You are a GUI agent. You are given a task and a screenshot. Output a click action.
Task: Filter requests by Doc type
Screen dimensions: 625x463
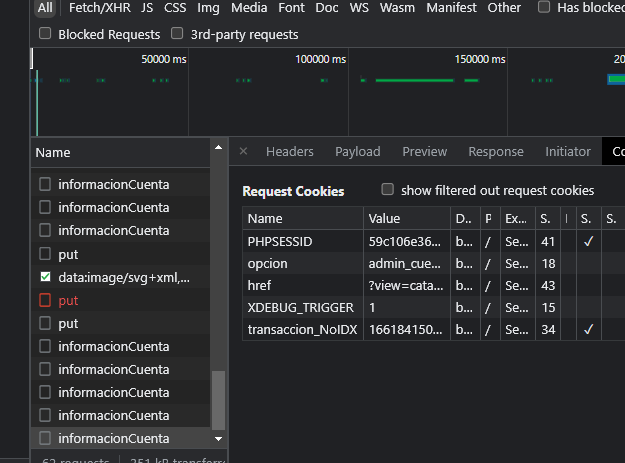(327, 8)
